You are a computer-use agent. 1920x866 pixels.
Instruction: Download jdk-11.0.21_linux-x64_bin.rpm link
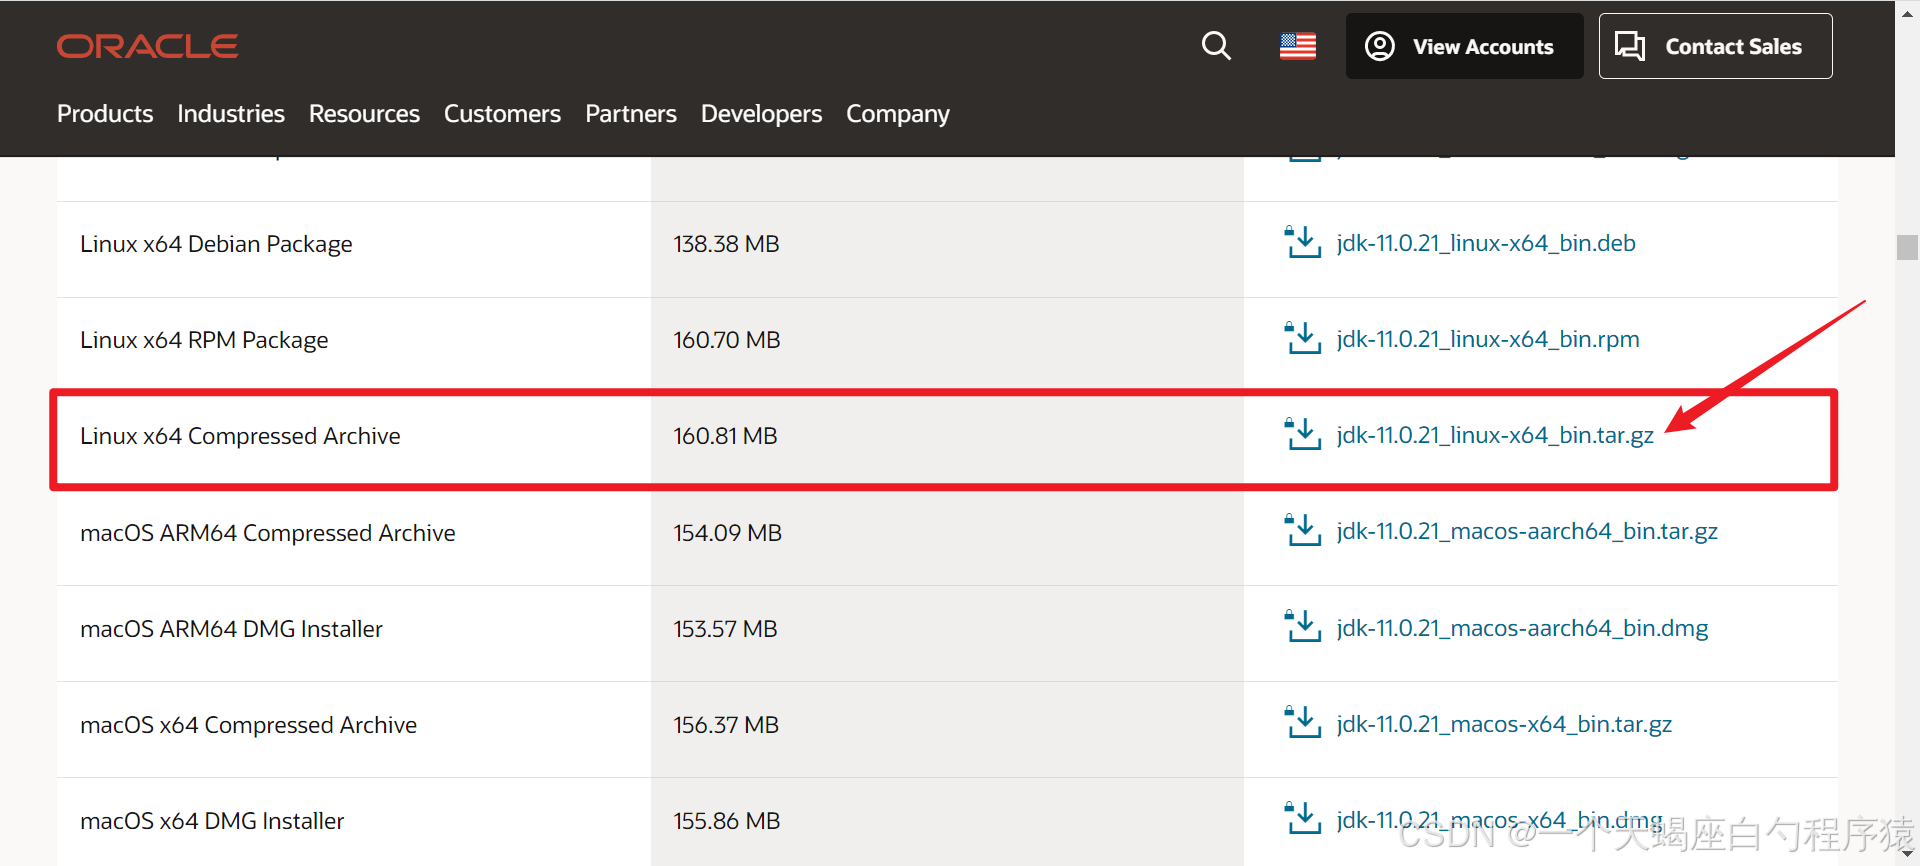coord(1487,339)
